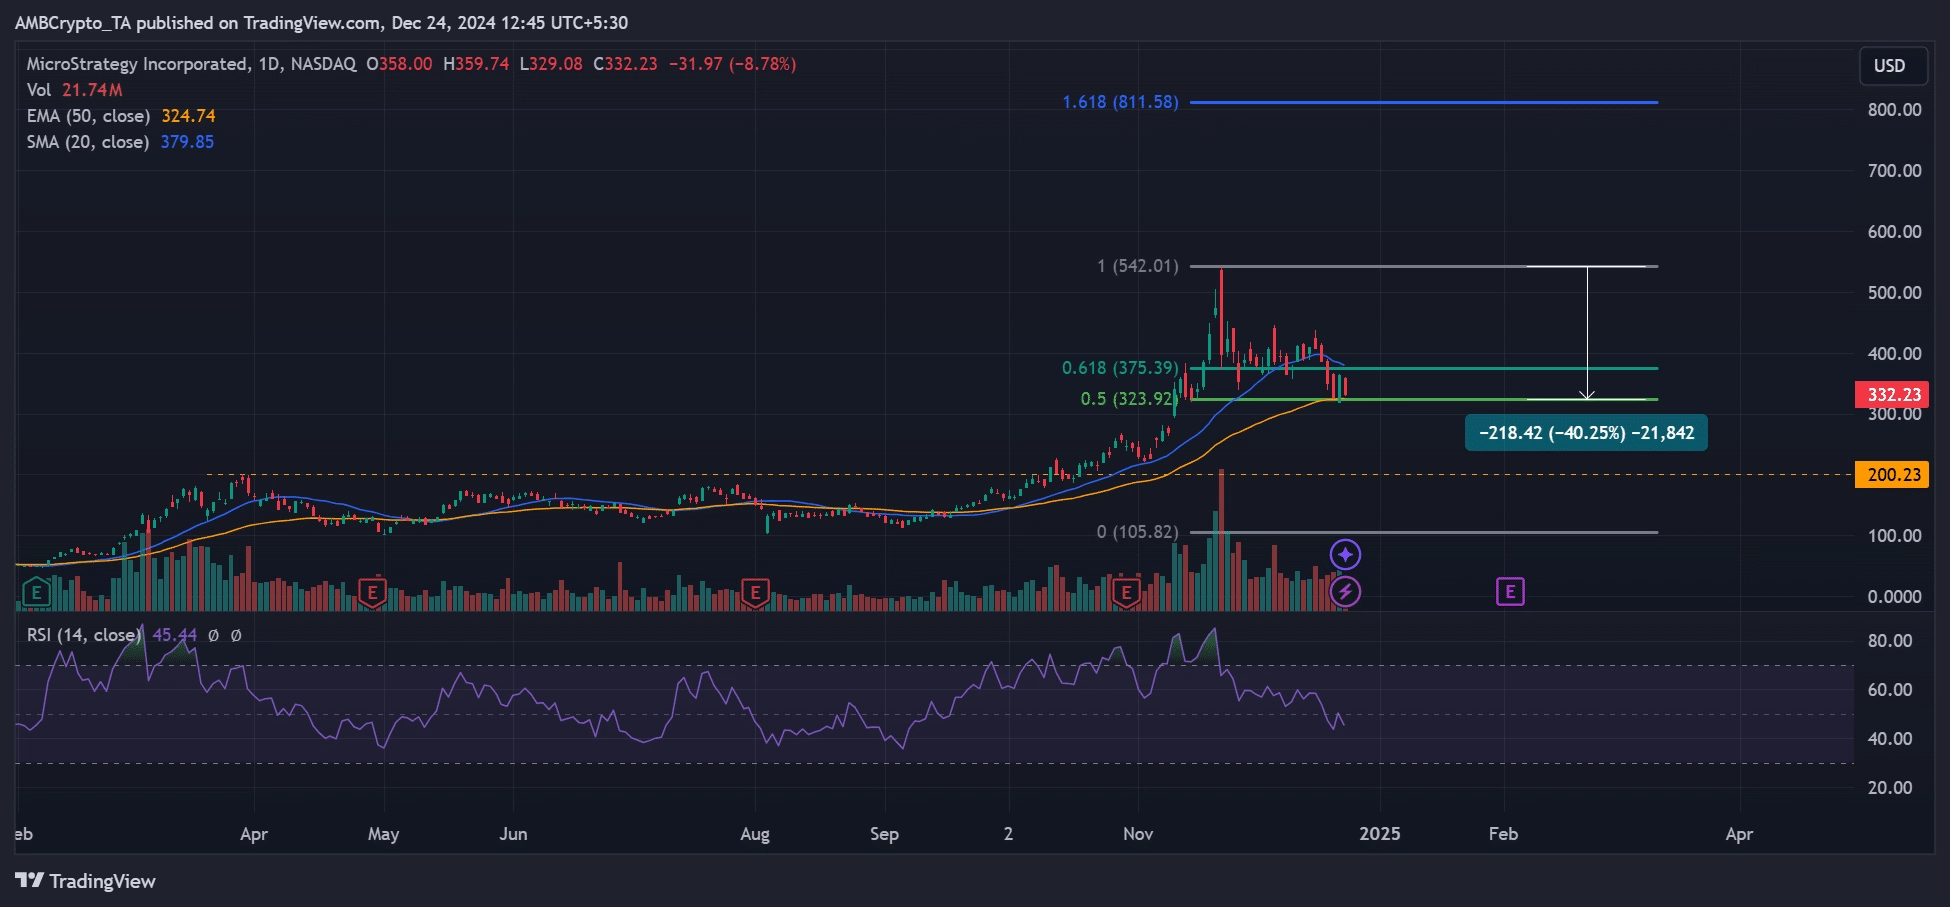Click the high price H359.74 in header
This screenshot has width=1950, height=907.
point(476,64)
